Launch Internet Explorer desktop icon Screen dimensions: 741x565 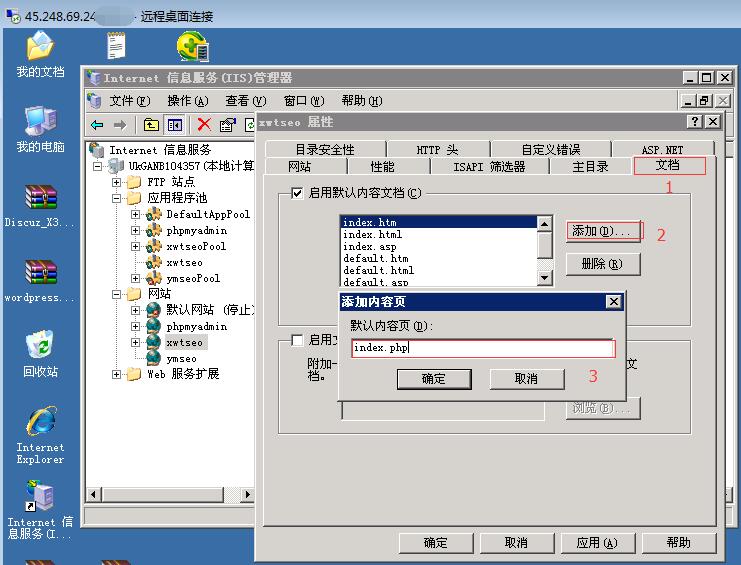tap(41, 421)
